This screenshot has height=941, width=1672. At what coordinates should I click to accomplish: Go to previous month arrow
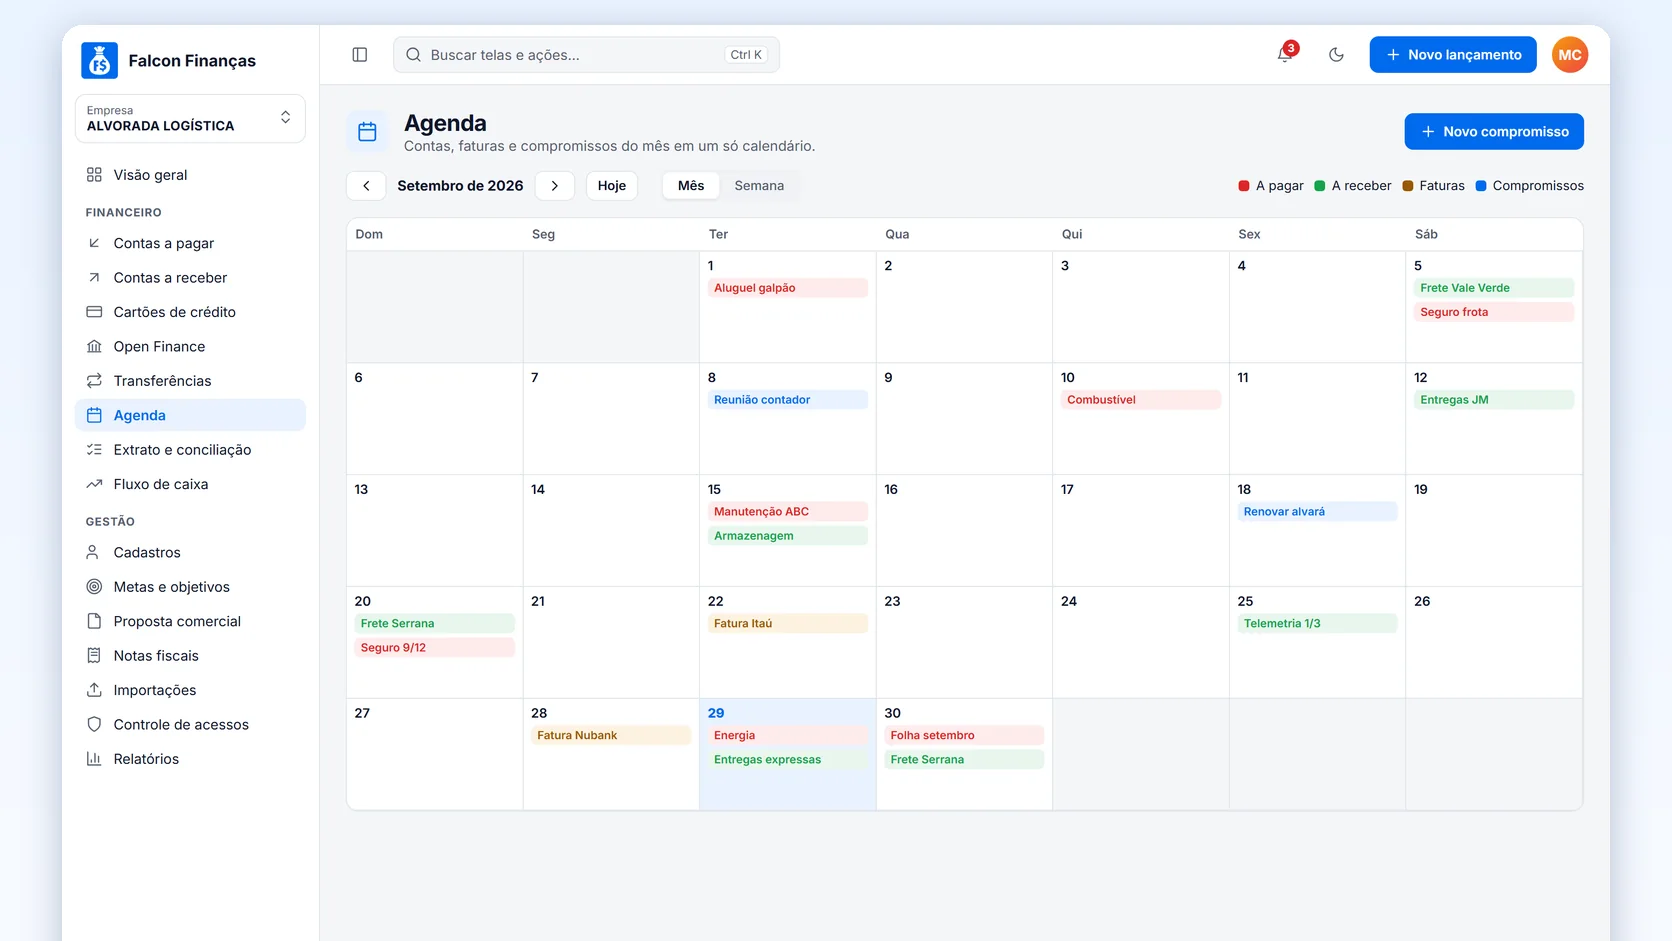coord(366,186)
